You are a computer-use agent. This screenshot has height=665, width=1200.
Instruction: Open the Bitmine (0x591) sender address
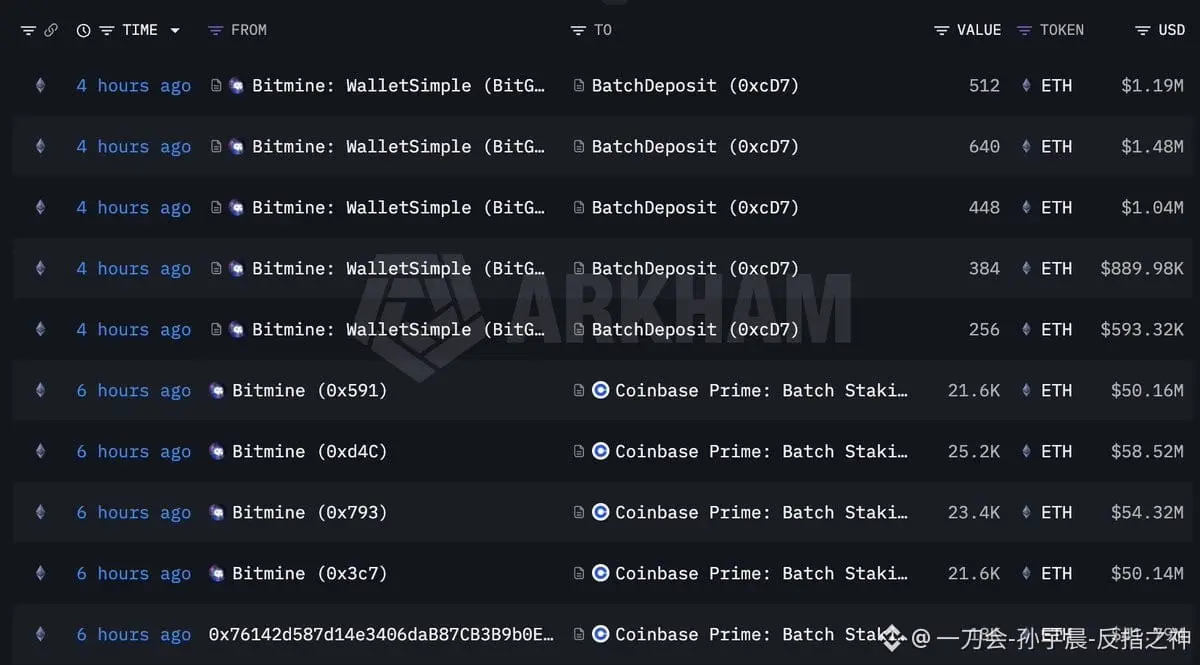309,390
